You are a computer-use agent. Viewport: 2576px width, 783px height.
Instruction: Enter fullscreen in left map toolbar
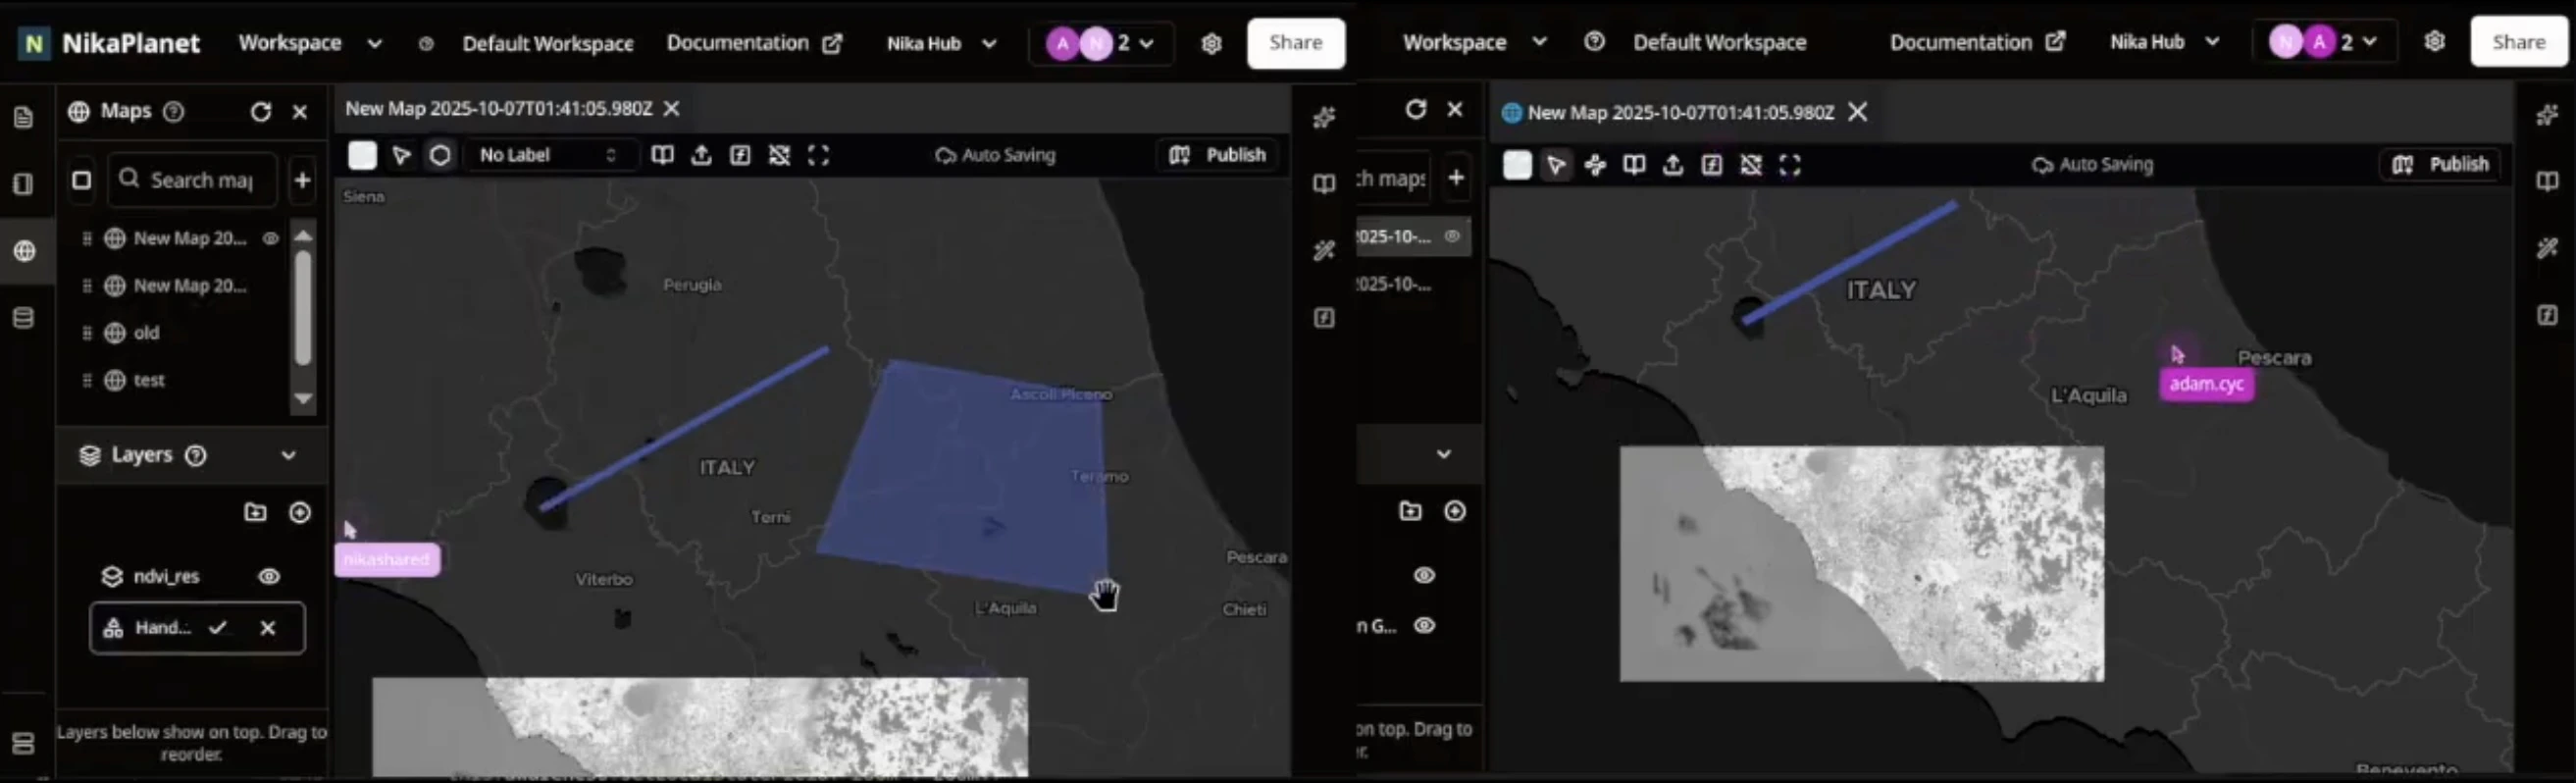click(x=818, y=155)
